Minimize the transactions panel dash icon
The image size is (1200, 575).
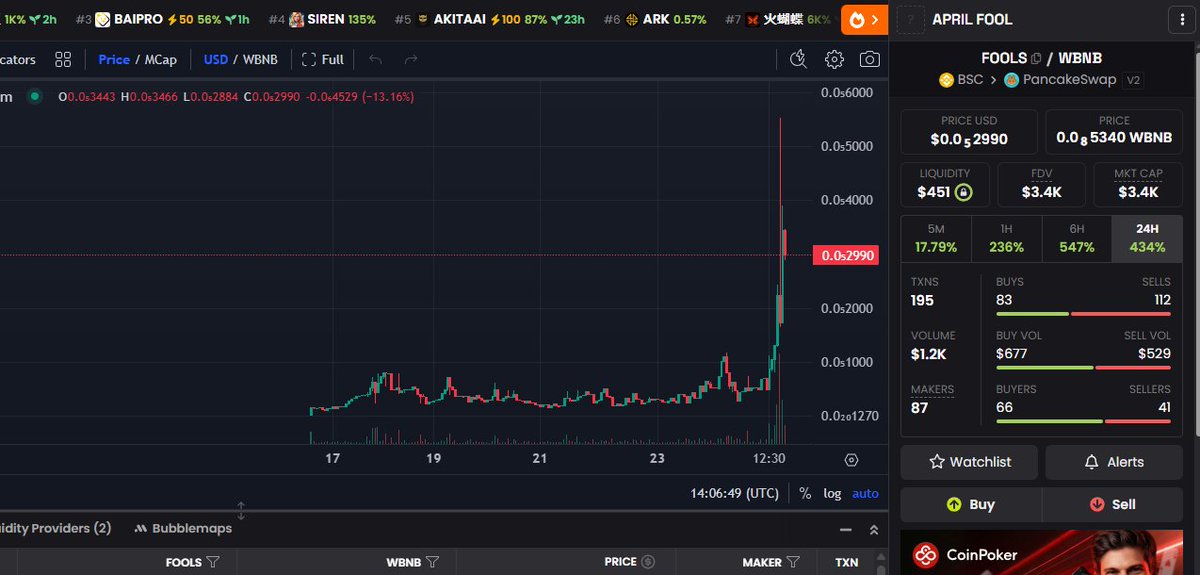(x=846, y=529)
